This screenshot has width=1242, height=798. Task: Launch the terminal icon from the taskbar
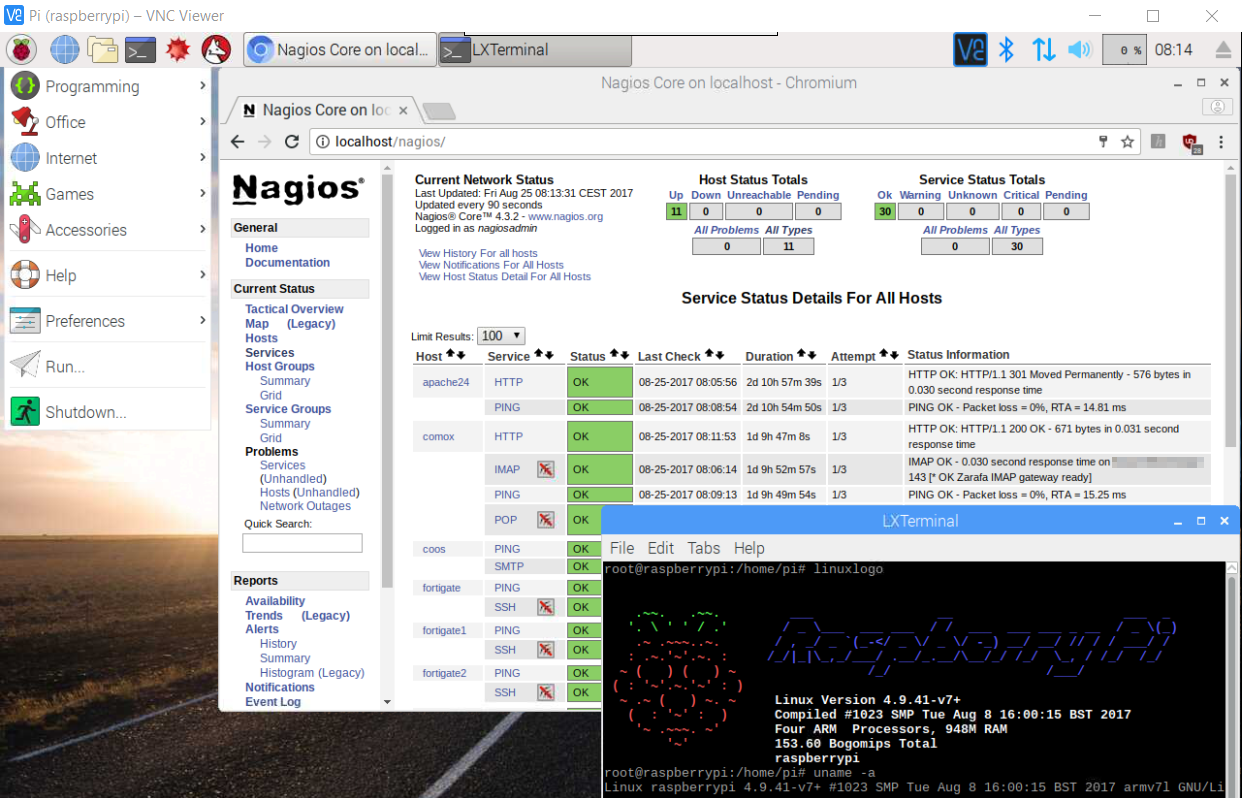tap(142, 48)
